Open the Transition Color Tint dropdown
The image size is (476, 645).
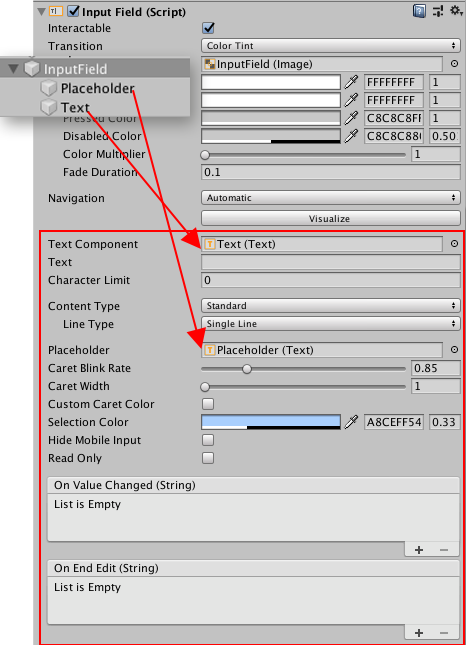(331, 46)
